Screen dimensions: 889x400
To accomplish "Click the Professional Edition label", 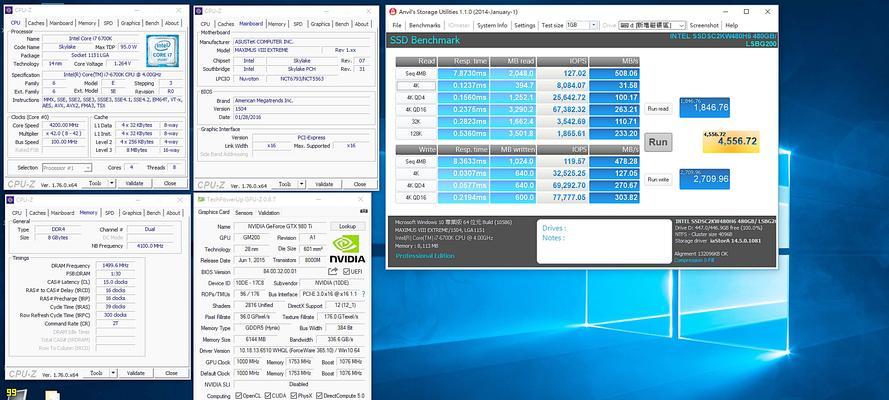I will click(425, 256).
